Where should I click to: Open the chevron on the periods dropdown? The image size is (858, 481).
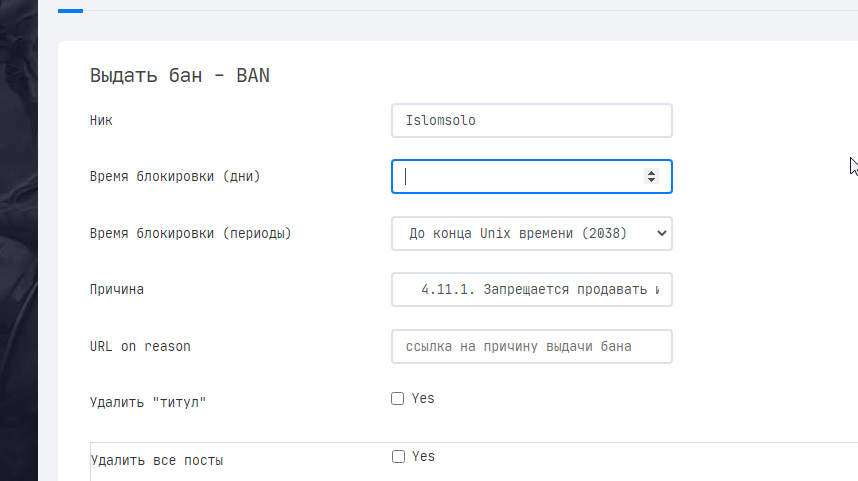[x=662, y=234]
